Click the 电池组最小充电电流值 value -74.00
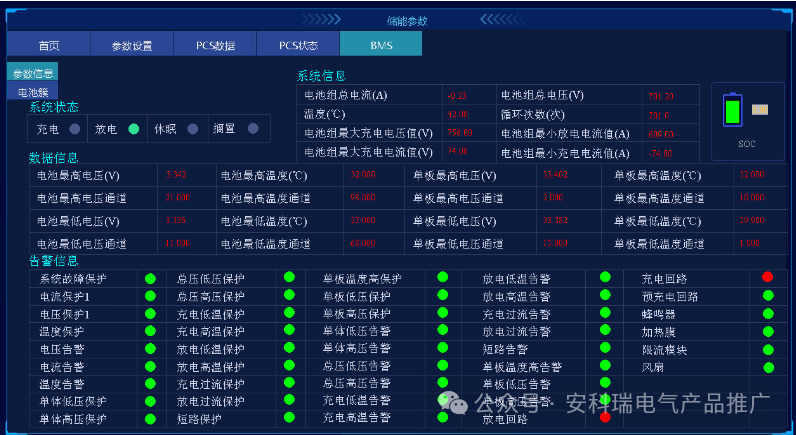Image resolution: width=796 pixels, height=435 pixels. click(660, 153)
